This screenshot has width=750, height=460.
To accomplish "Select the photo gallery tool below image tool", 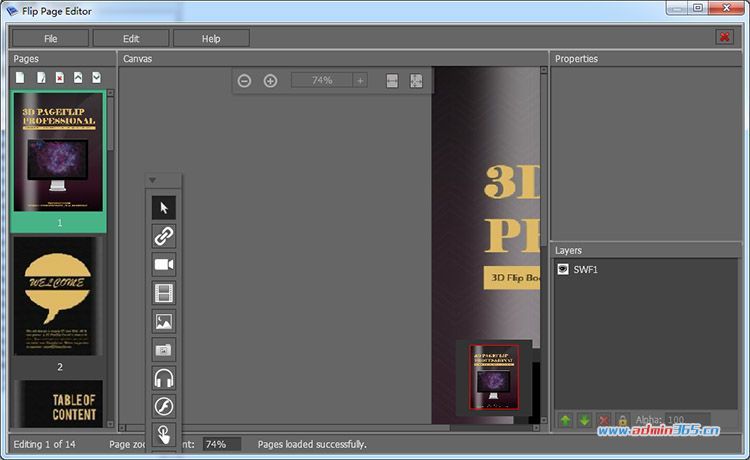I will [164, 350].
